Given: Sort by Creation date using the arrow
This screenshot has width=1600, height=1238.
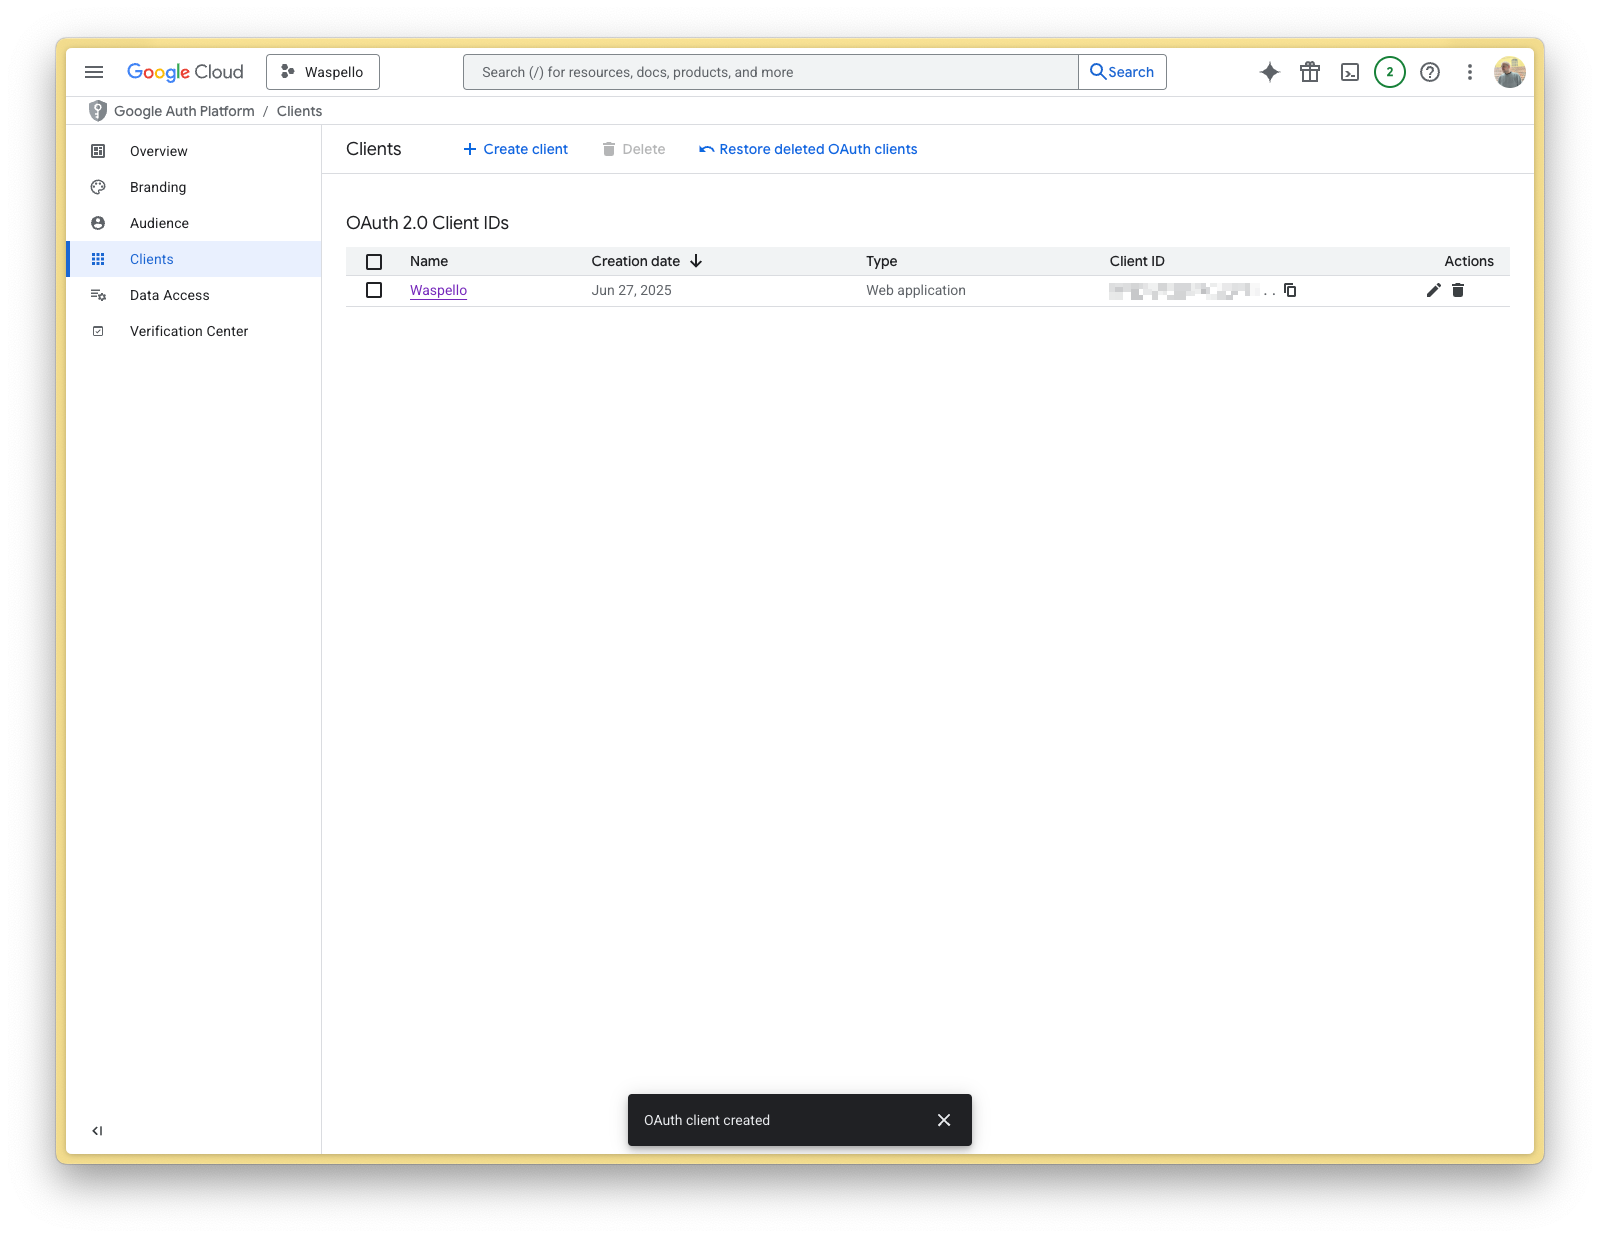Looking at the screenshot, I should [x=696, y=261].
